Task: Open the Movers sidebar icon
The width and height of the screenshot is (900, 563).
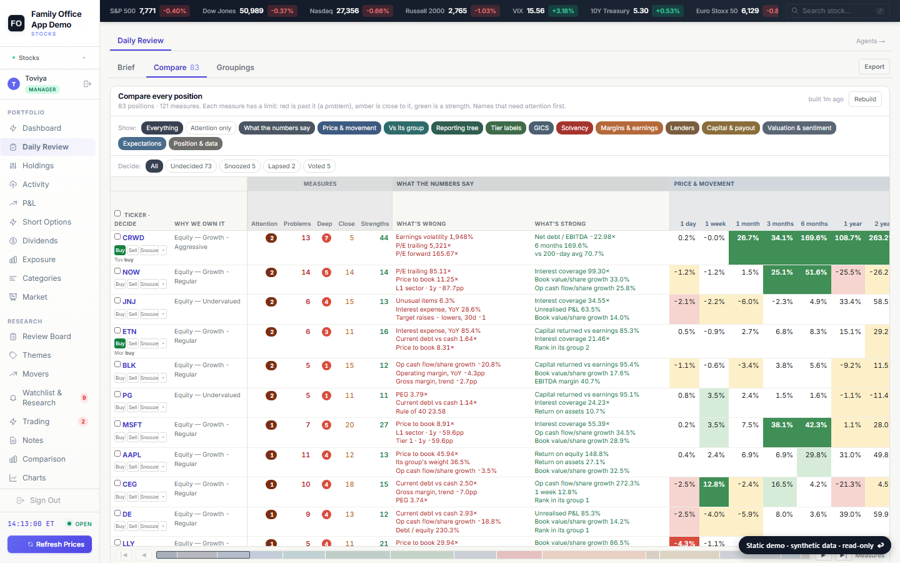Action: click(x=13, y=374)
